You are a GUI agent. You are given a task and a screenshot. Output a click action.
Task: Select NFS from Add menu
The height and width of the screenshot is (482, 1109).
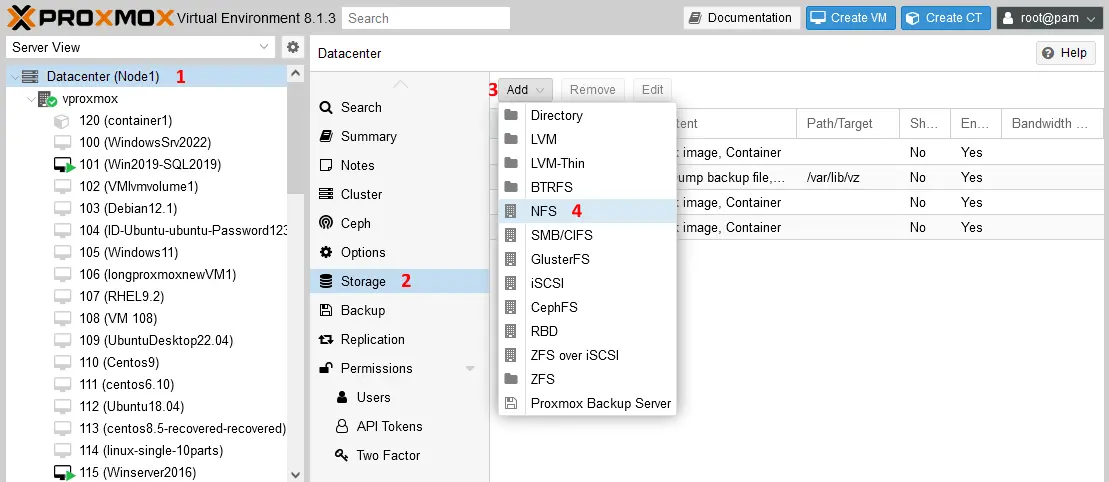587,211
